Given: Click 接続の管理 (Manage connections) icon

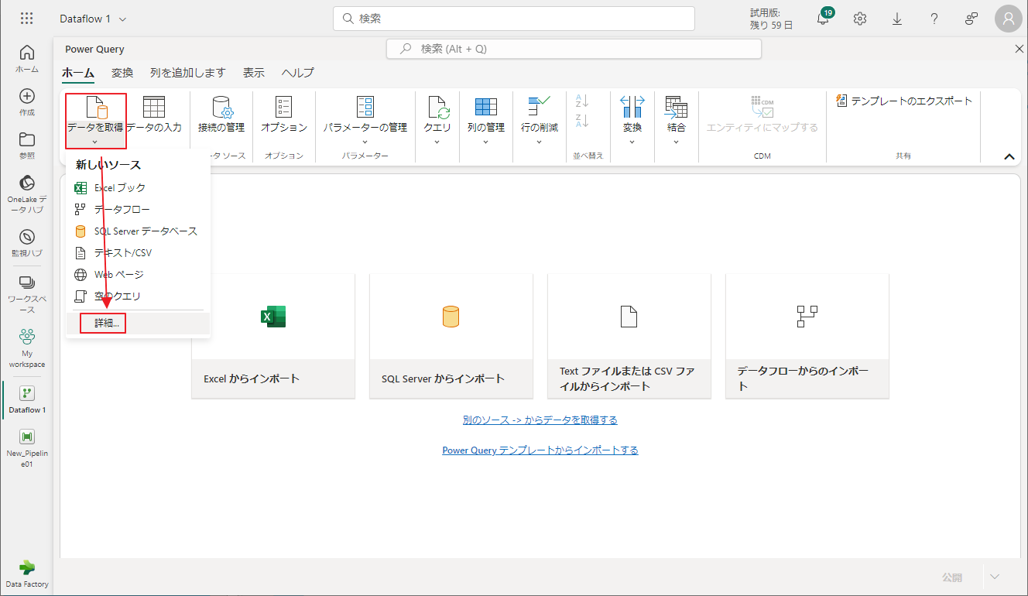Looking at the screenshot, I should (x=221, y=108).
